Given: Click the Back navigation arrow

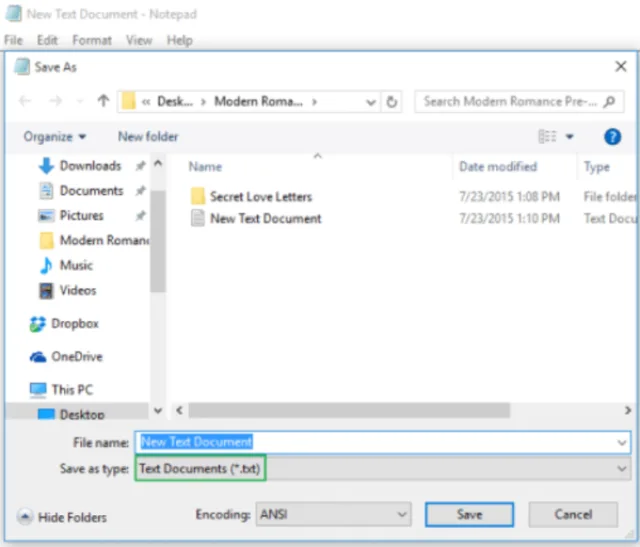Looking at the screenshot, I should point(25,101).
